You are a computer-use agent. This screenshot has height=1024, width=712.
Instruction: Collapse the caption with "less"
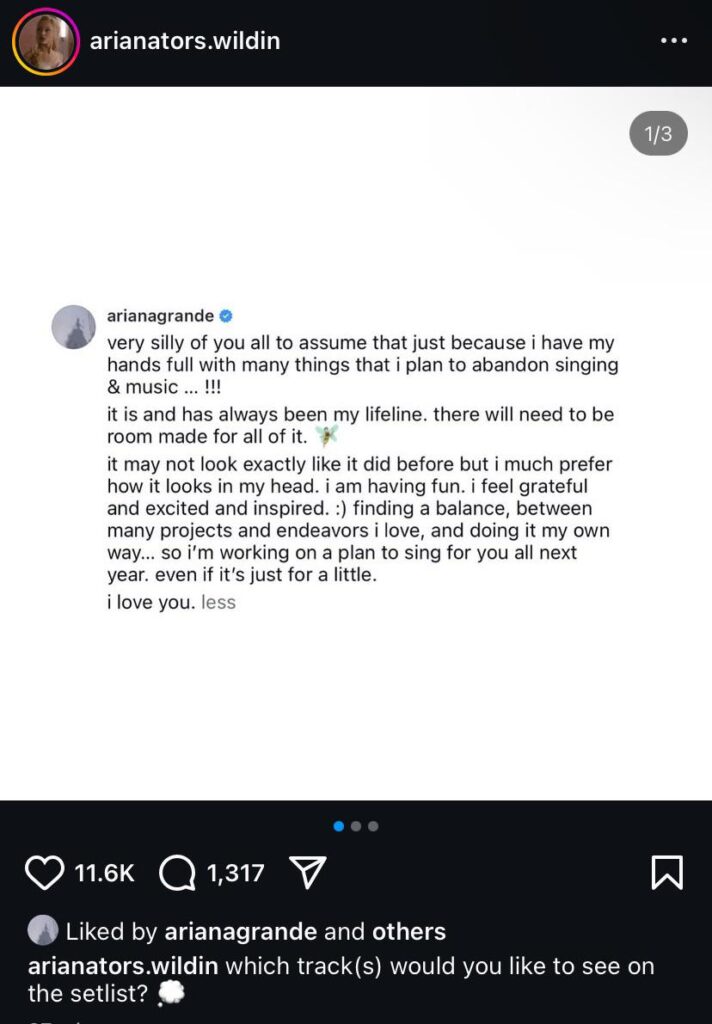point(218,603)
